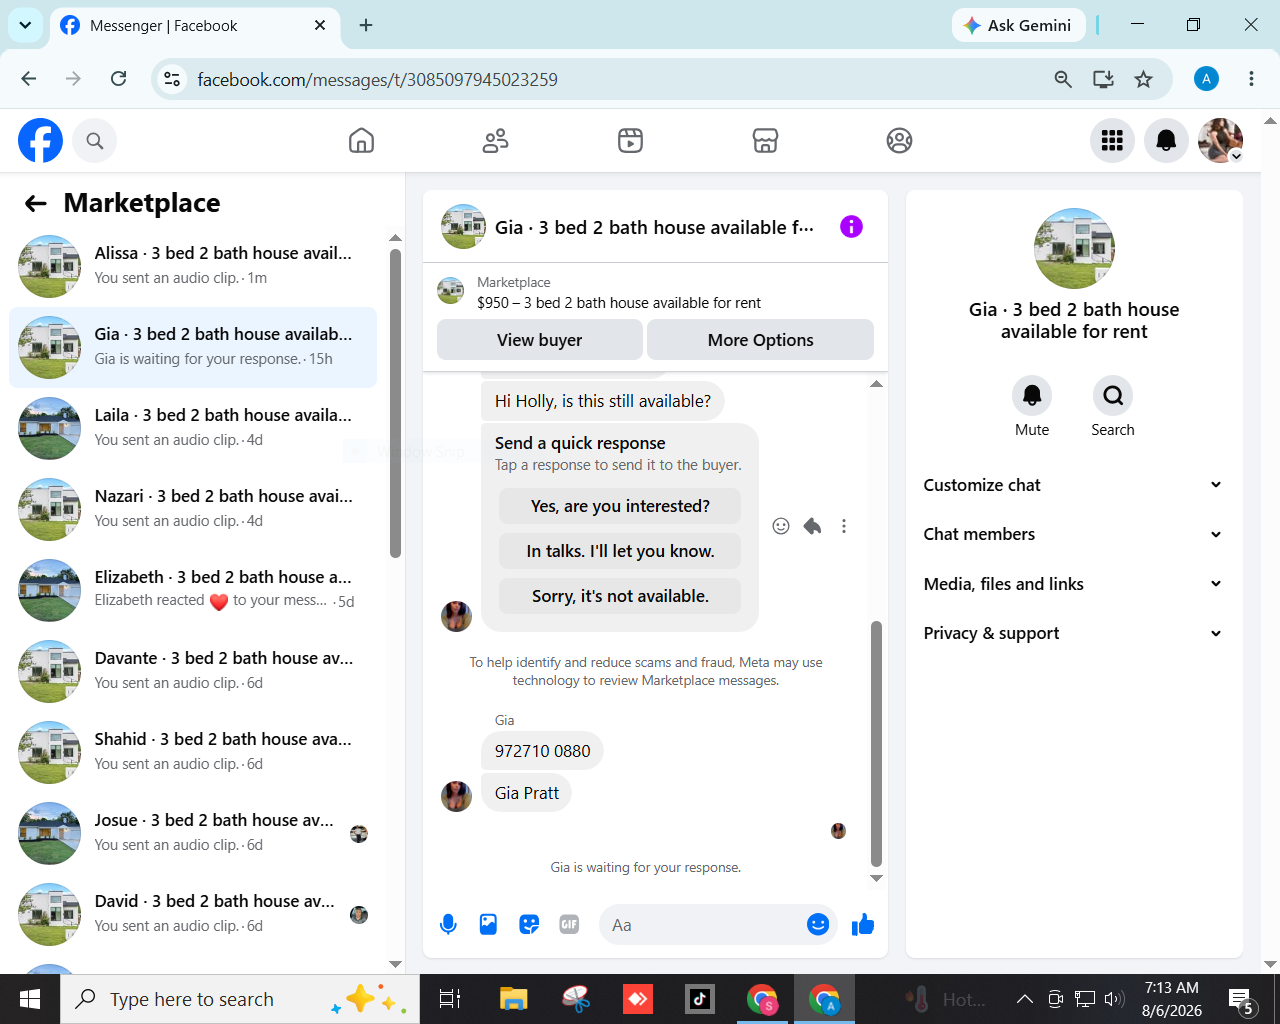
Task: Click the Chrome zoom magnifier icon
Action: pyautogui.click(x=1063, y=79)
